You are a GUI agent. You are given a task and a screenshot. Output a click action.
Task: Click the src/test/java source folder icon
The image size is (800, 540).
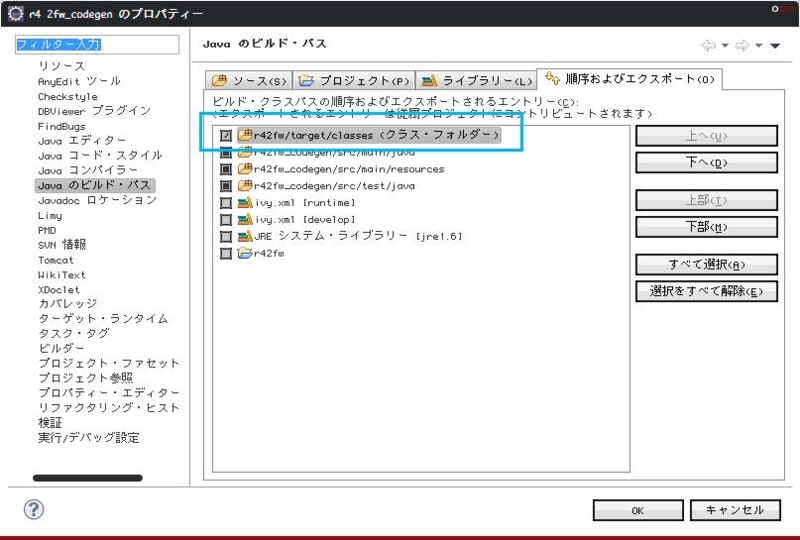tap(245, 185)
